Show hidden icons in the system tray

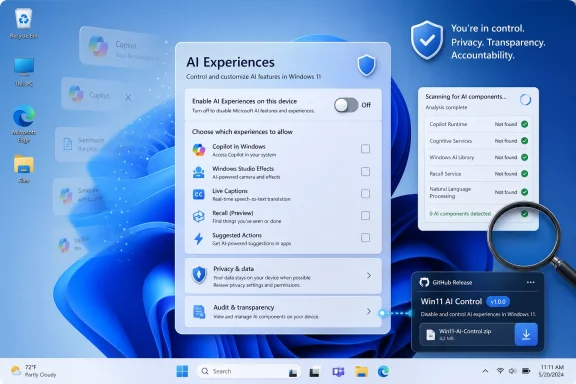(485, 371)
